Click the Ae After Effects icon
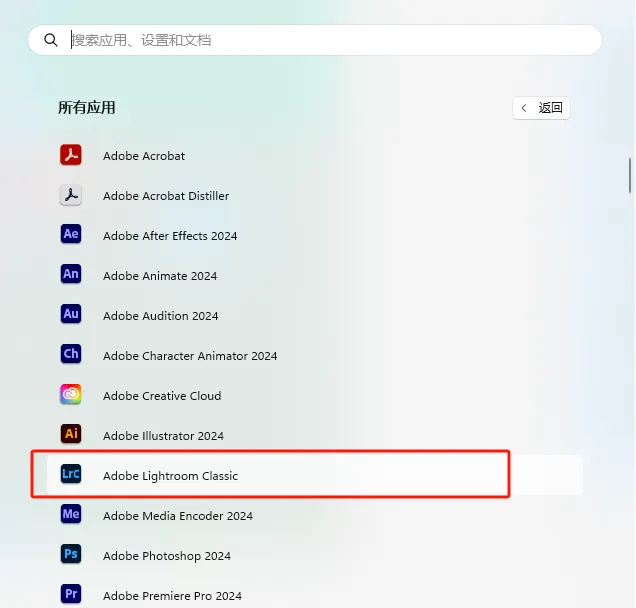The height and width of the screenshot is (608, 636). tap(71, 234)
